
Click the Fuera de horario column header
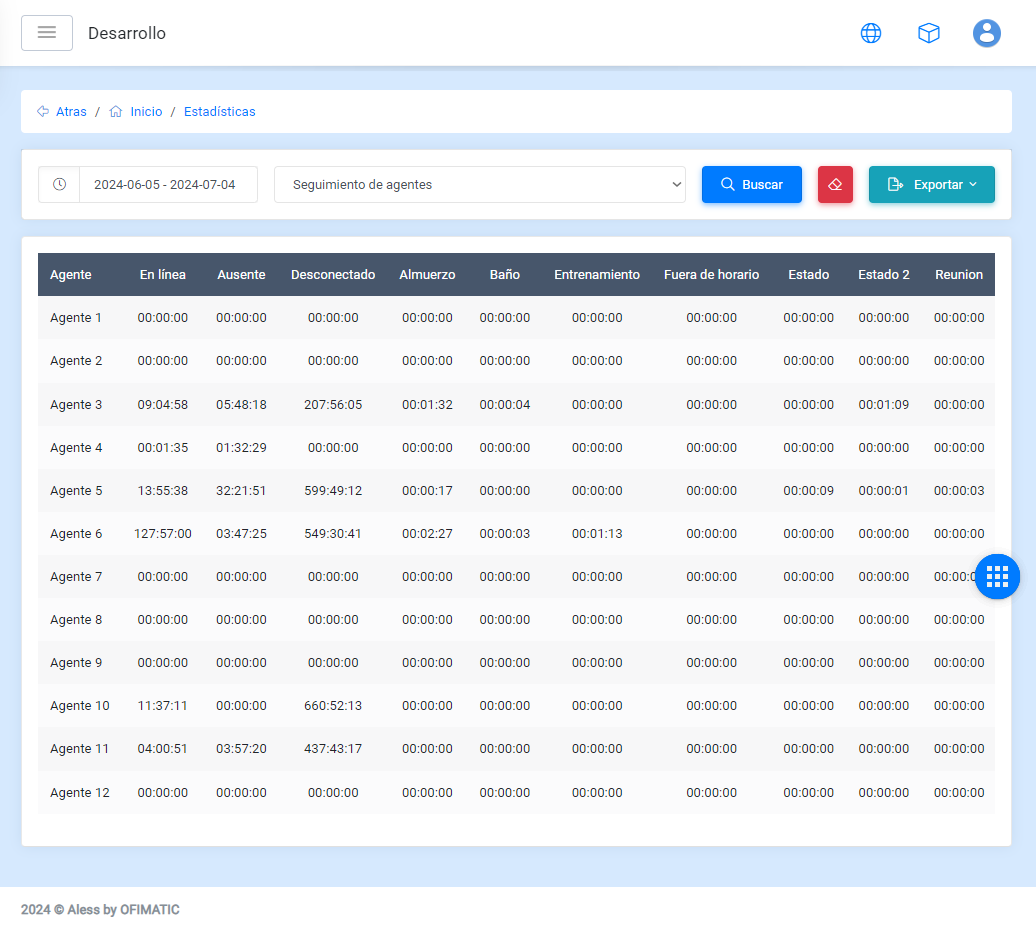point(711,275)
